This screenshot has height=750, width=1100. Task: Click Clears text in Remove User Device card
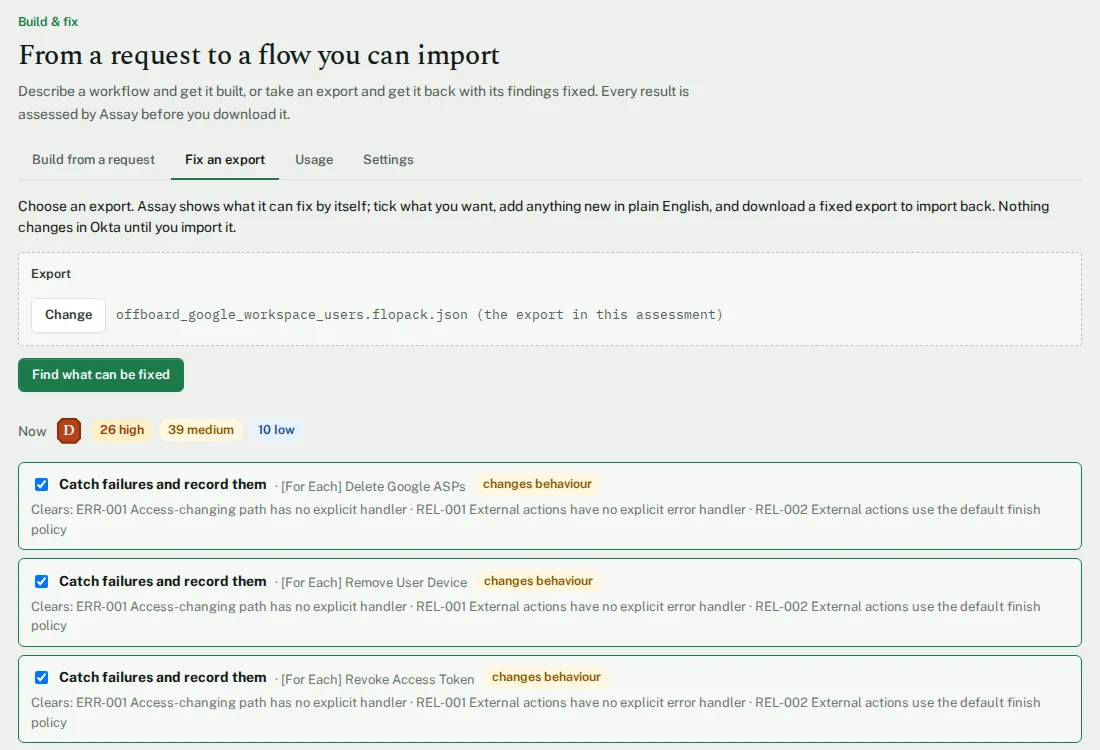pos(535,616)
